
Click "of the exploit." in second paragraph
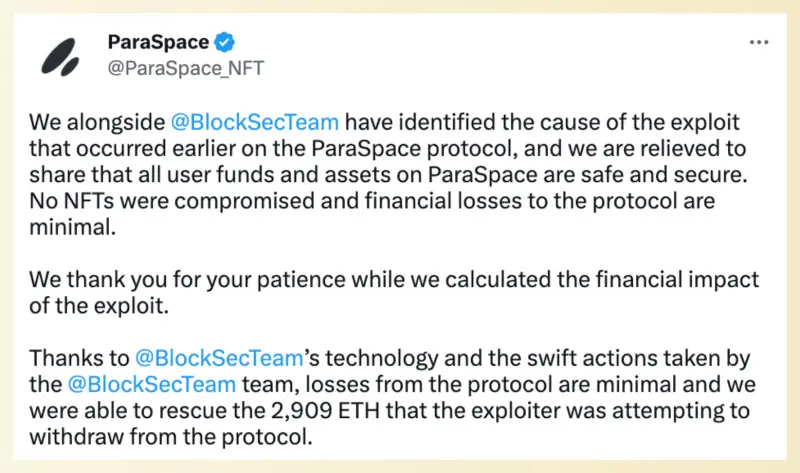(x=88, y=306)
